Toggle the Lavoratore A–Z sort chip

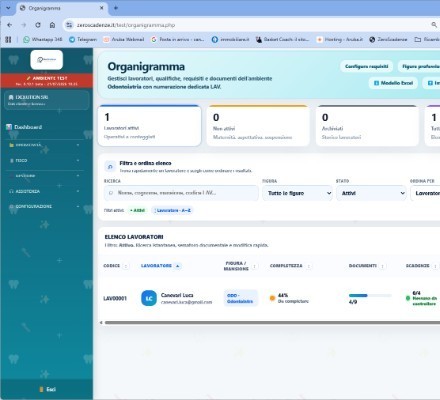(173, 210)
